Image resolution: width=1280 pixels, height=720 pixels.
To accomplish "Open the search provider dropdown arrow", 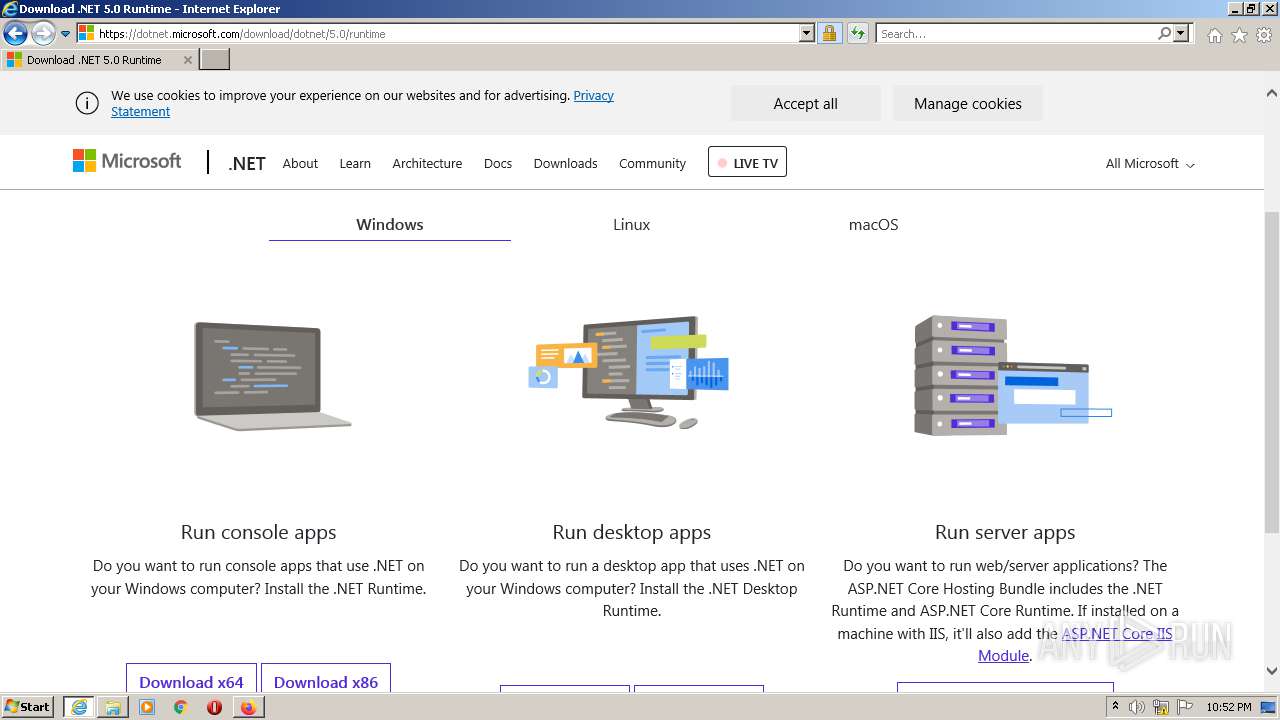I will tap(1182, 33).
